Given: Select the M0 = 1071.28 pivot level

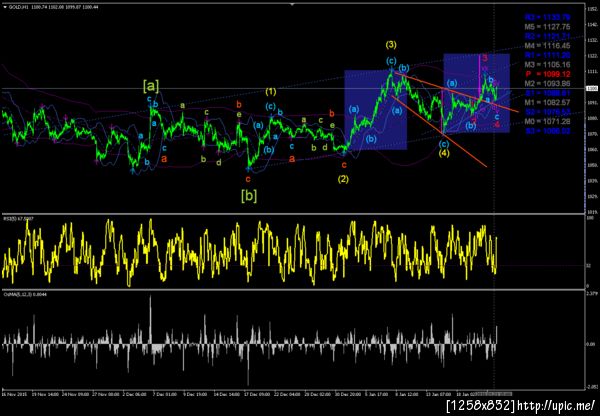Looking at the screenshot, I should tap(548, 121).
